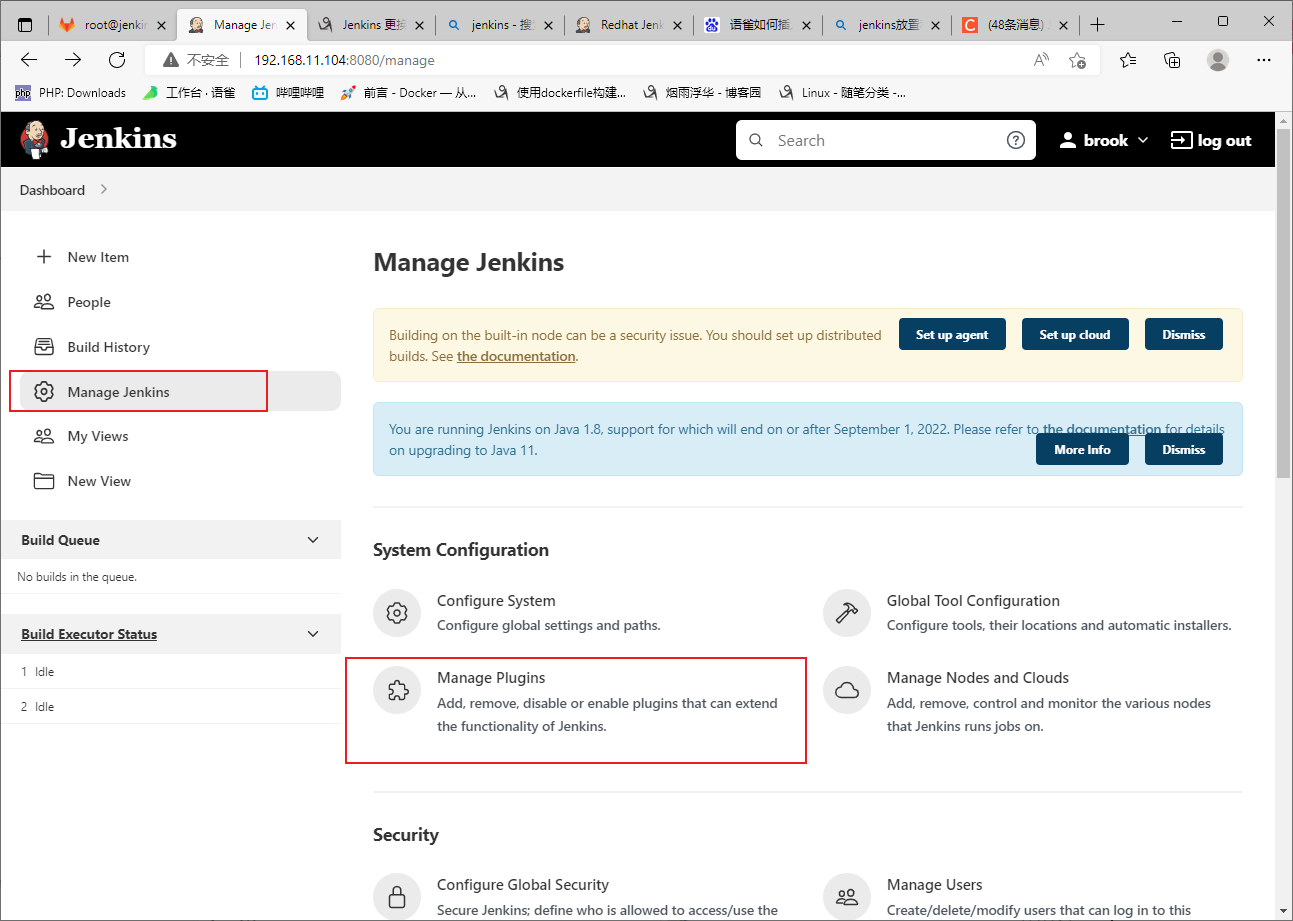
Task: Reload the page with refresh icon
Action: (117, 60)
